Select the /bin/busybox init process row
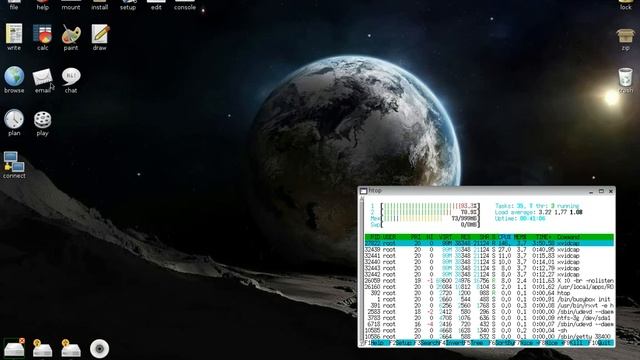The image size is (640, 360). click(x=489, y=299)
